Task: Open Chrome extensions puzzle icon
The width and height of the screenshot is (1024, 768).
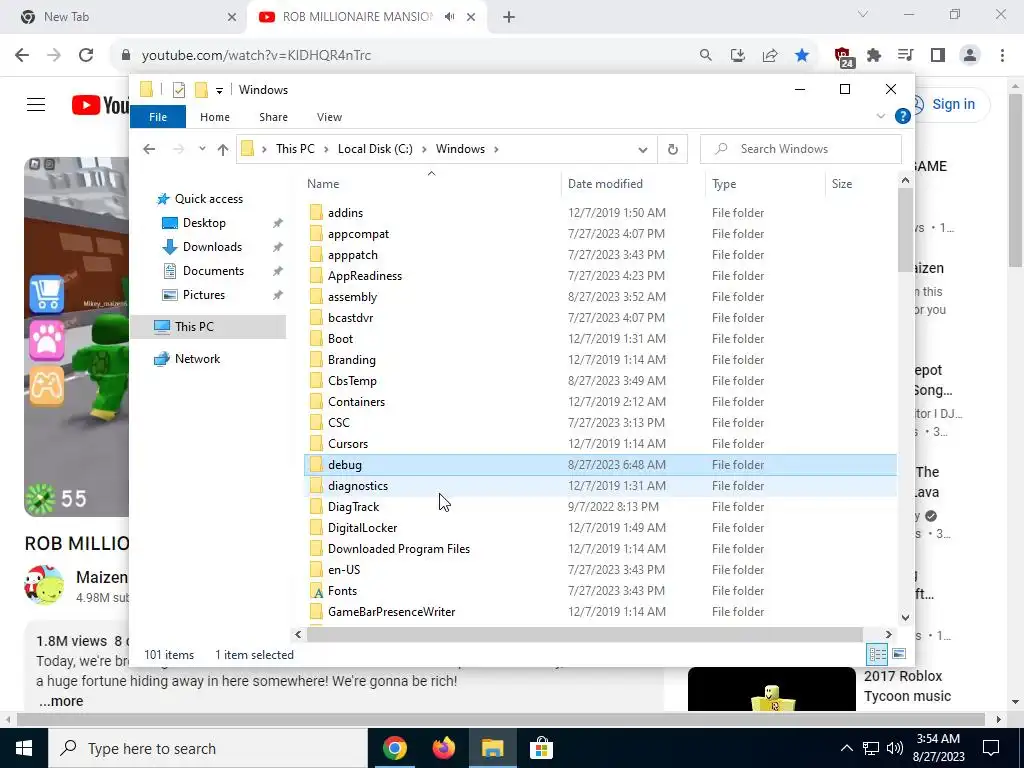Action: (874, 55)
